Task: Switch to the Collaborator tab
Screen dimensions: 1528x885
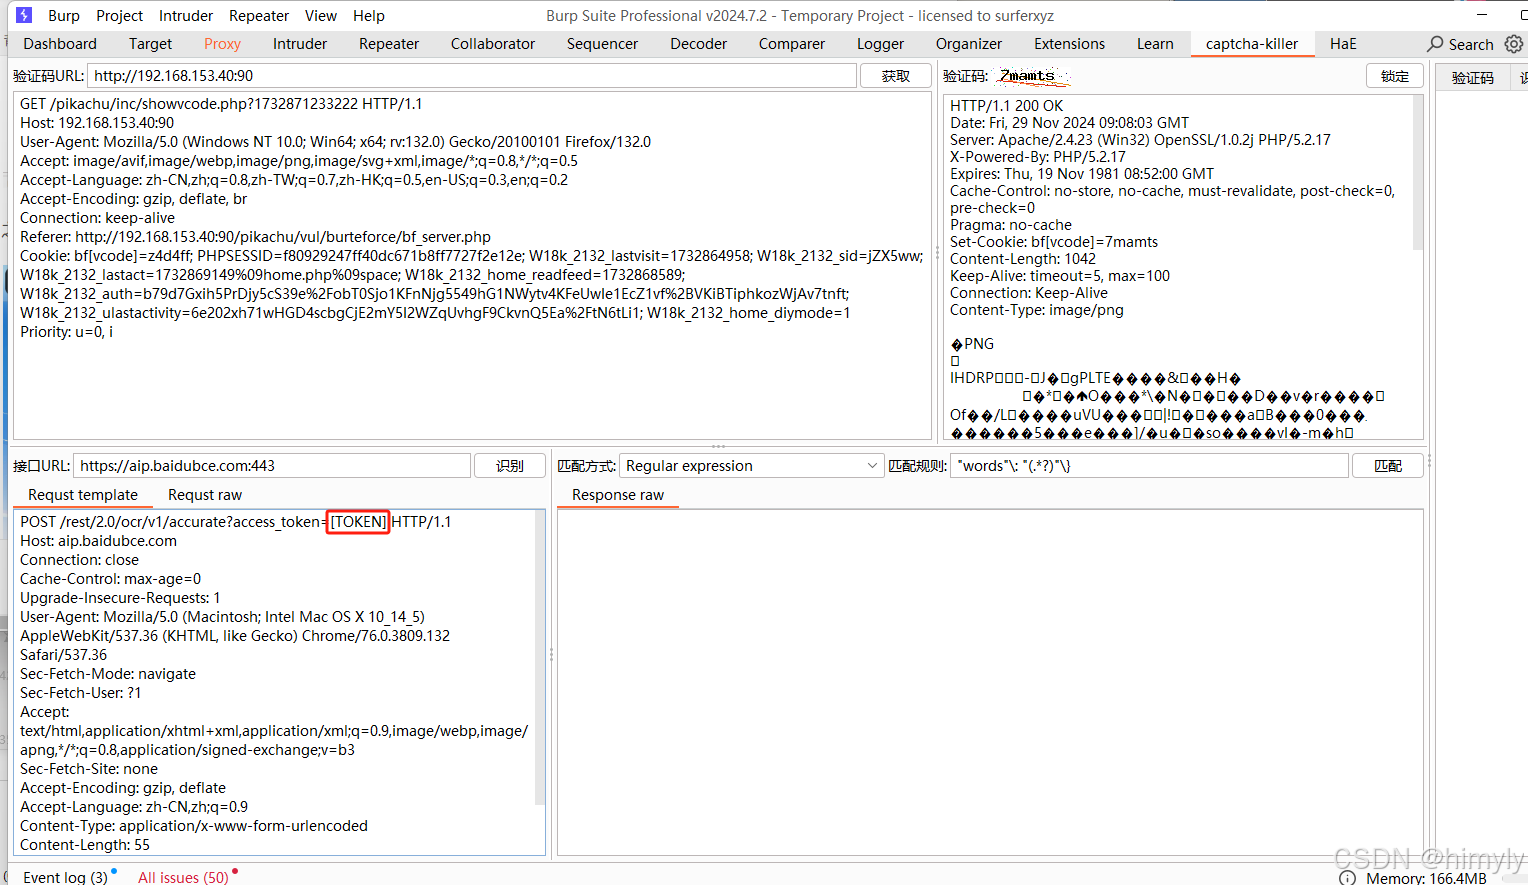Action: tap(493, 44)
